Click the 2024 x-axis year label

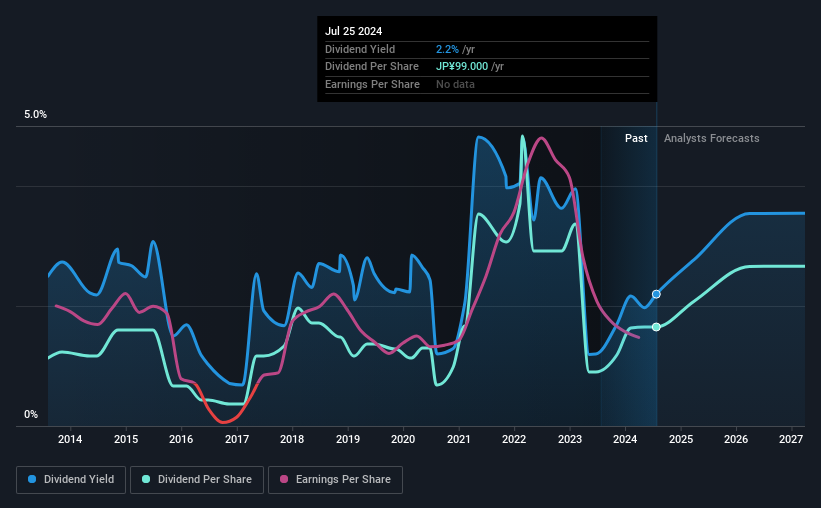[x=625, y=439]
